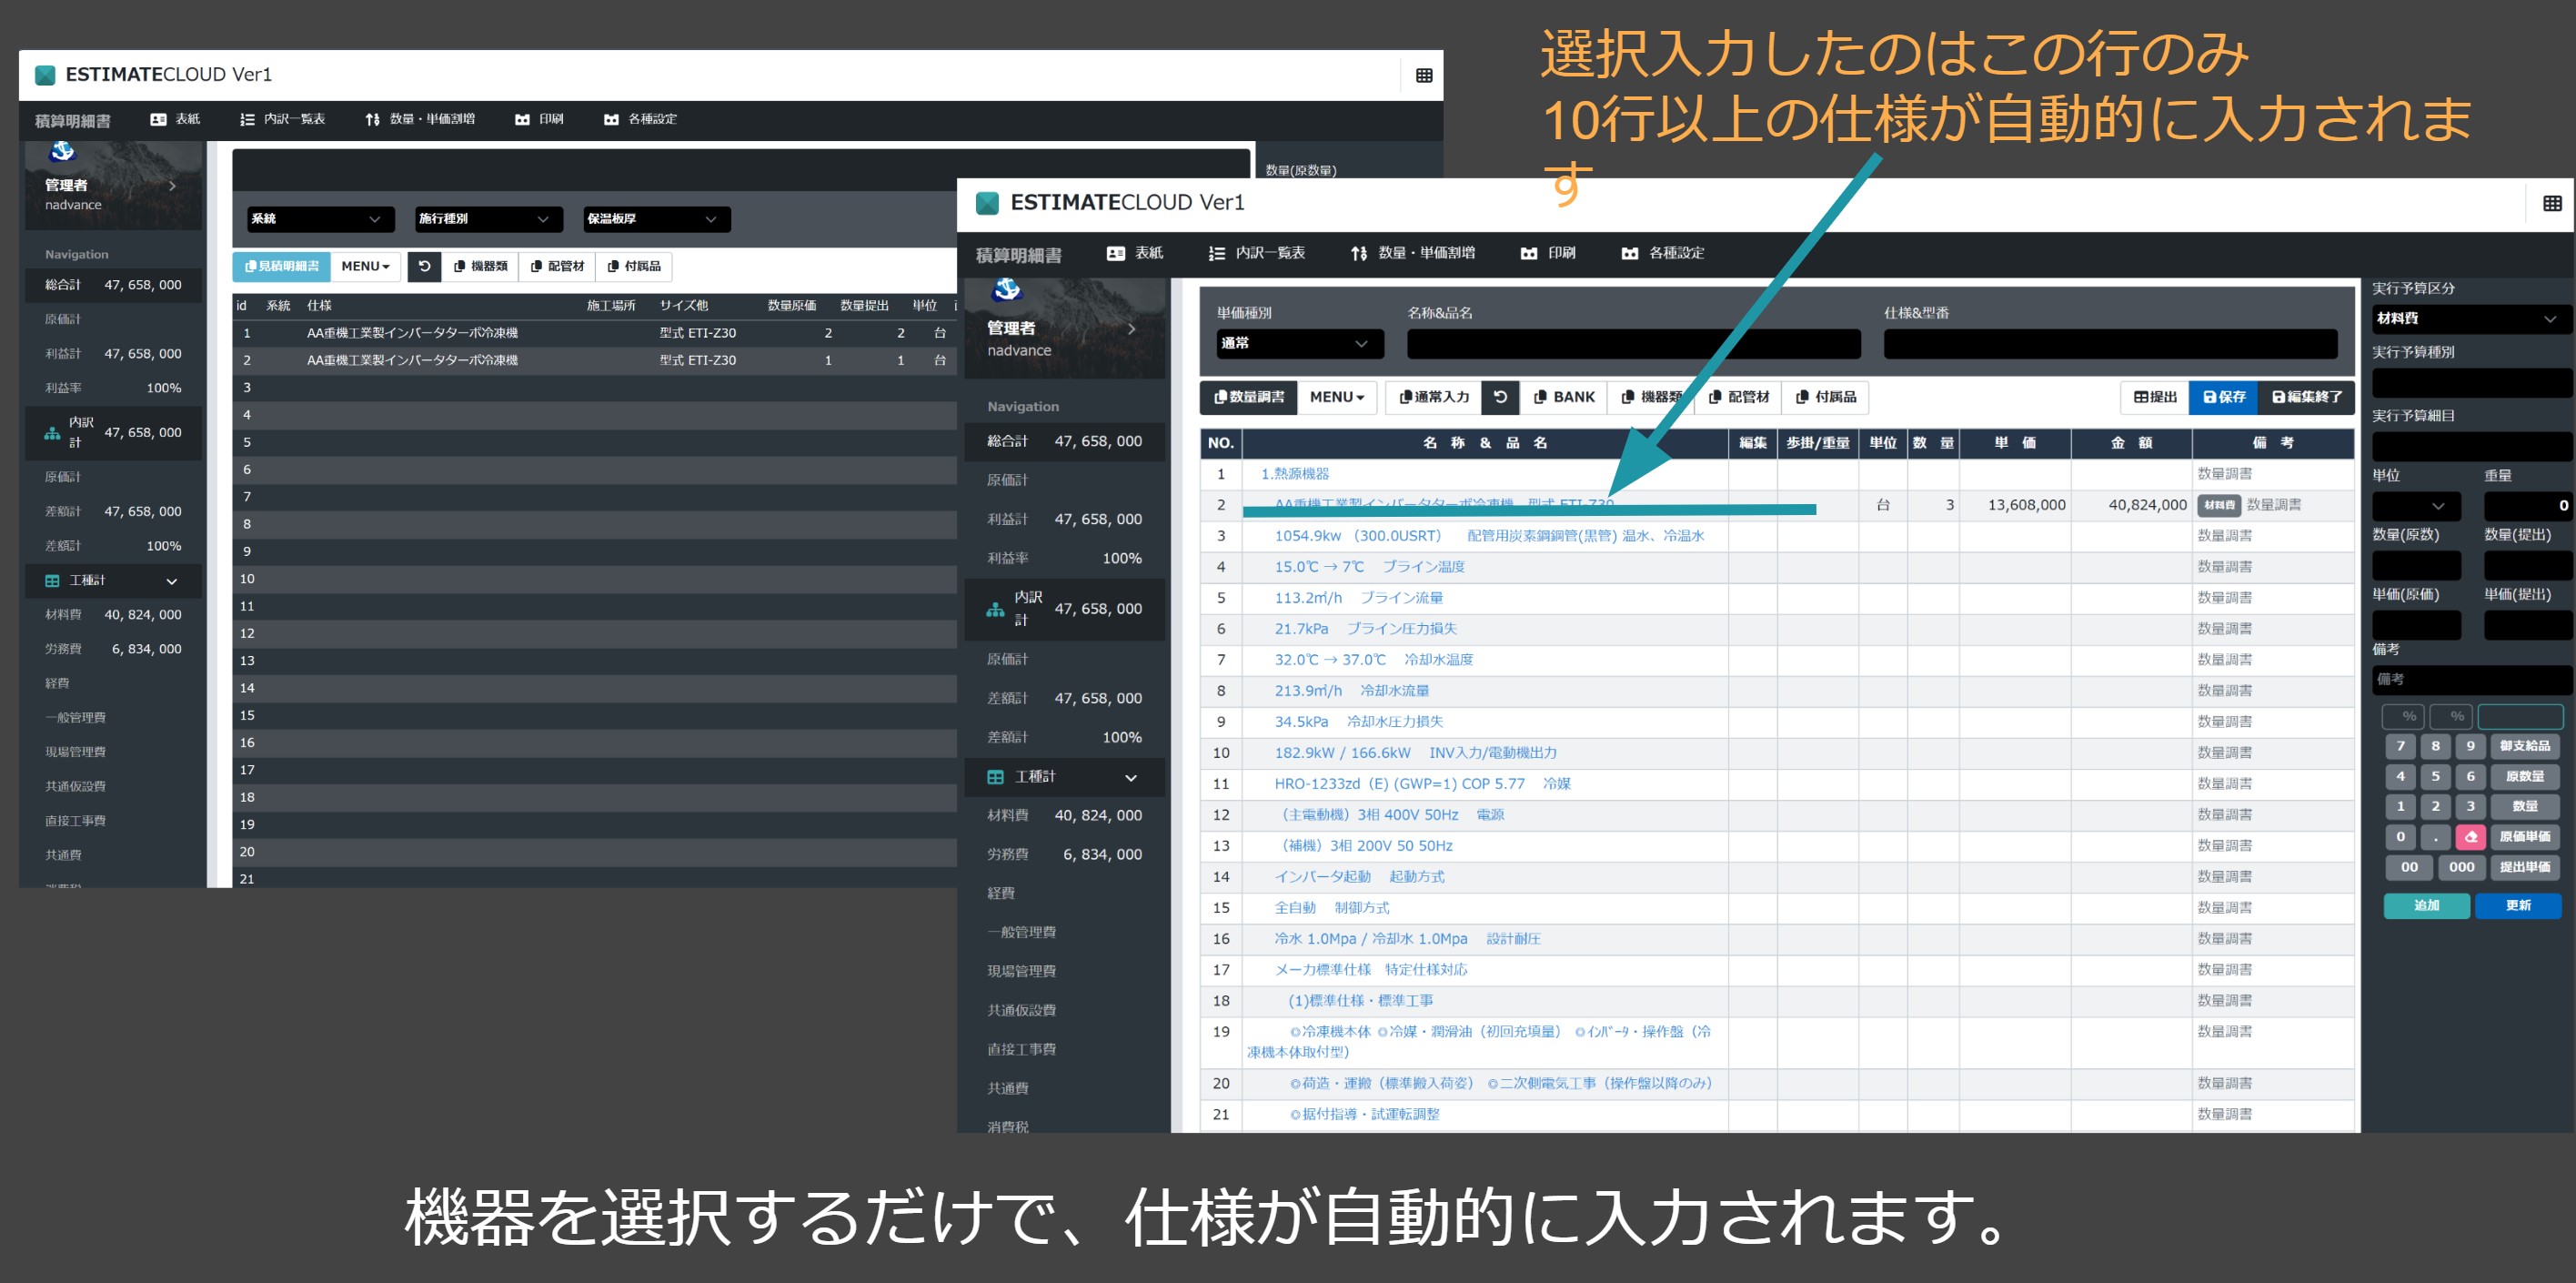
Task: Expand 工種計 section in front window sidebar
Action: (1064, 777)
